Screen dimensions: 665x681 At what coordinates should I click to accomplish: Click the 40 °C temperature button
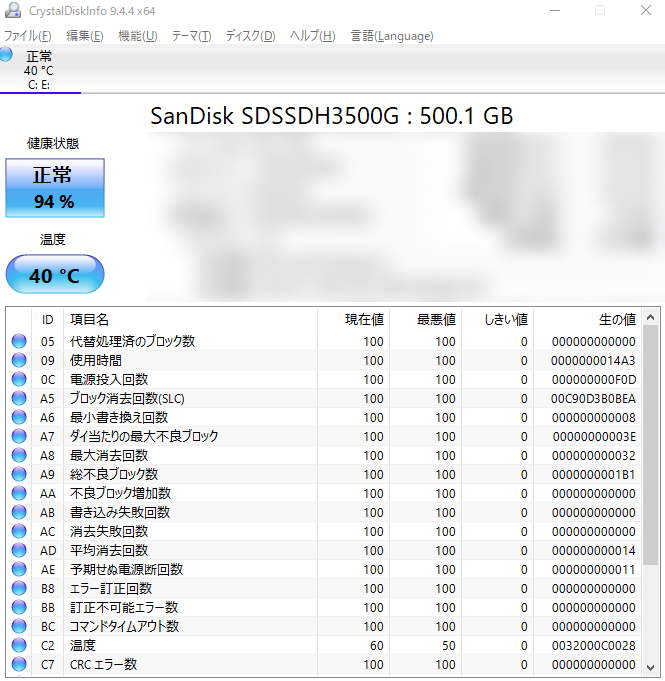point(55,274)
